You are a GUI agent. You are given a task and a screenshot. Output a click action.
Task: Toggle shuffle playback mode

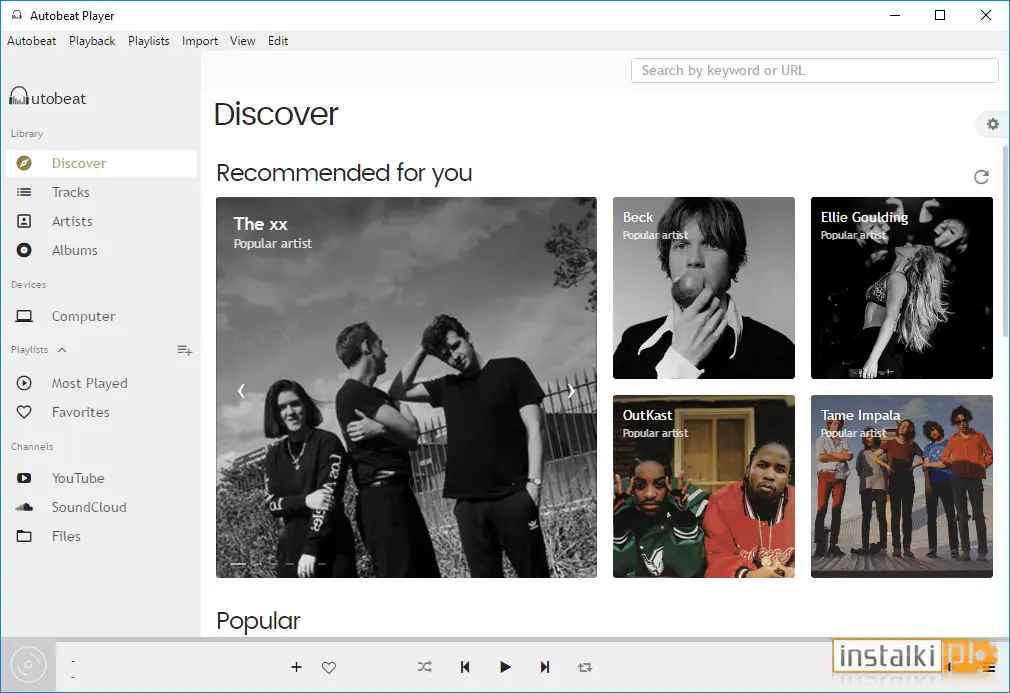coord(424,667)
